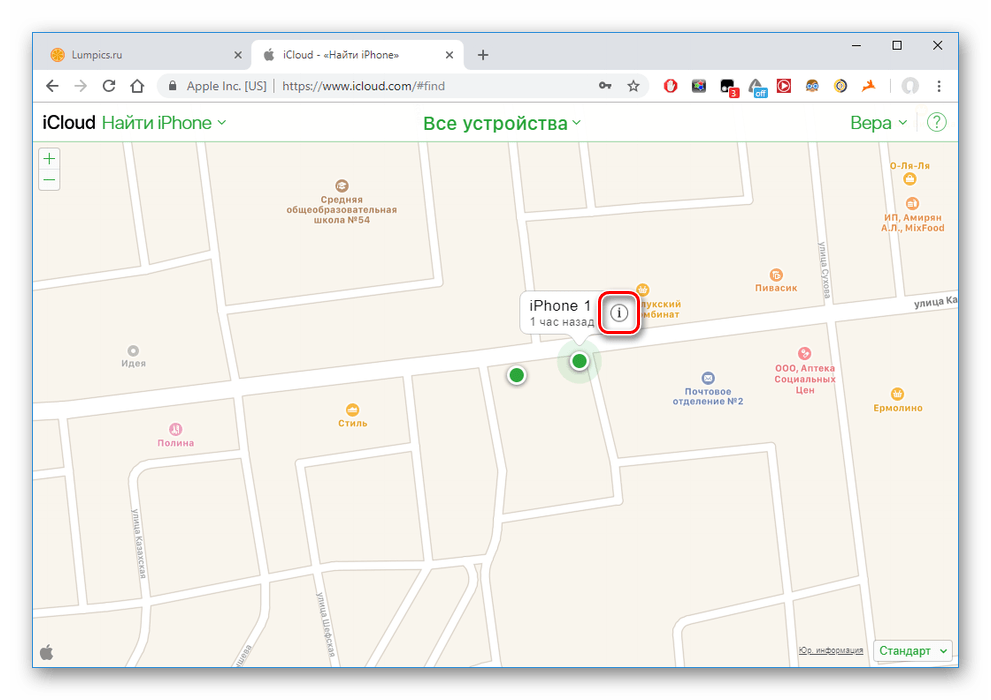
Task: Click the green device dot under iPhone 1
Action: pos(579,361)
